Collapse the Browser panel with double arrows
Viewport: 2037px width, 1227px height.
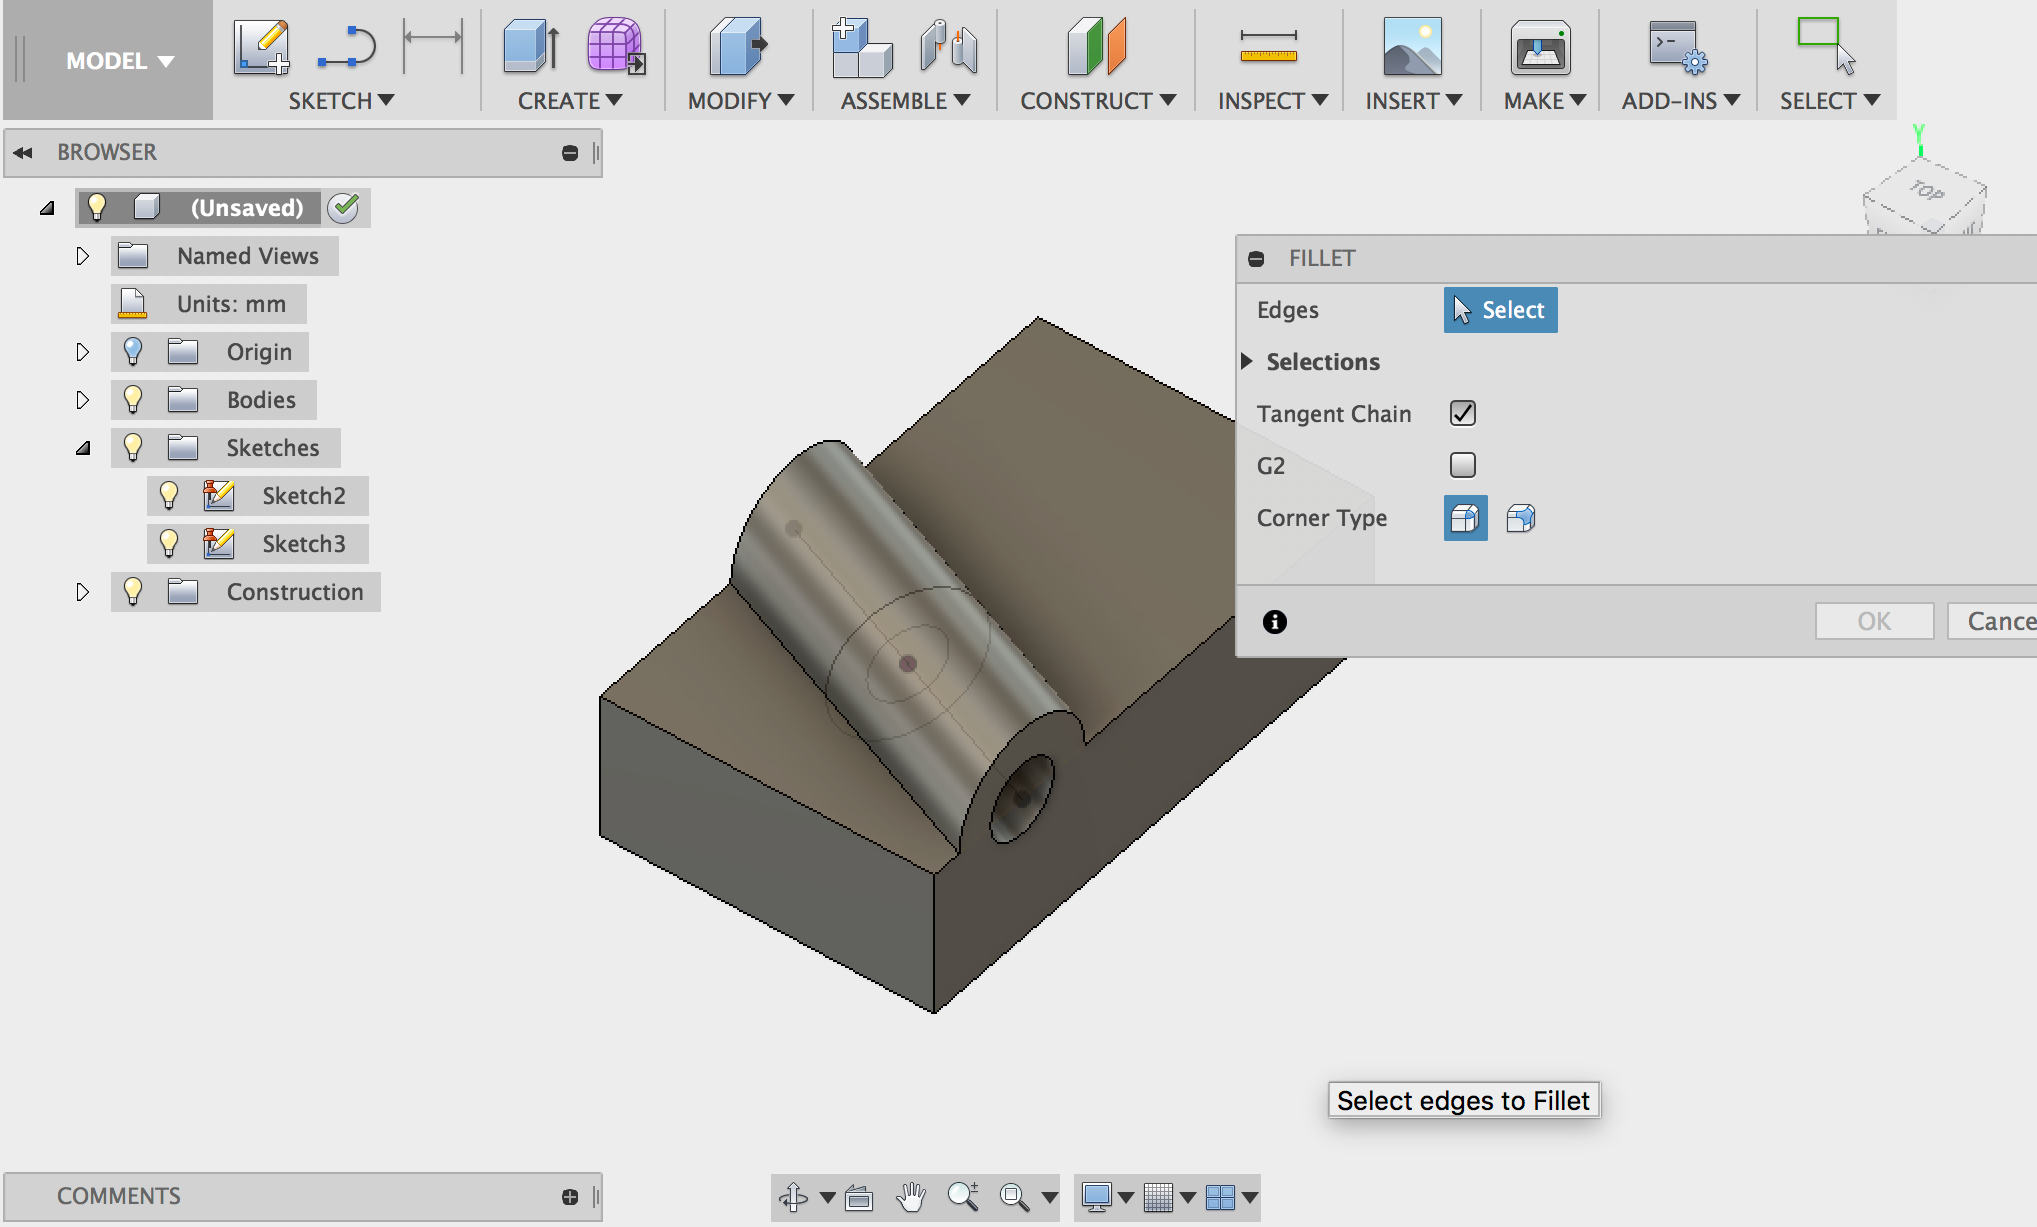pos(23,152)
